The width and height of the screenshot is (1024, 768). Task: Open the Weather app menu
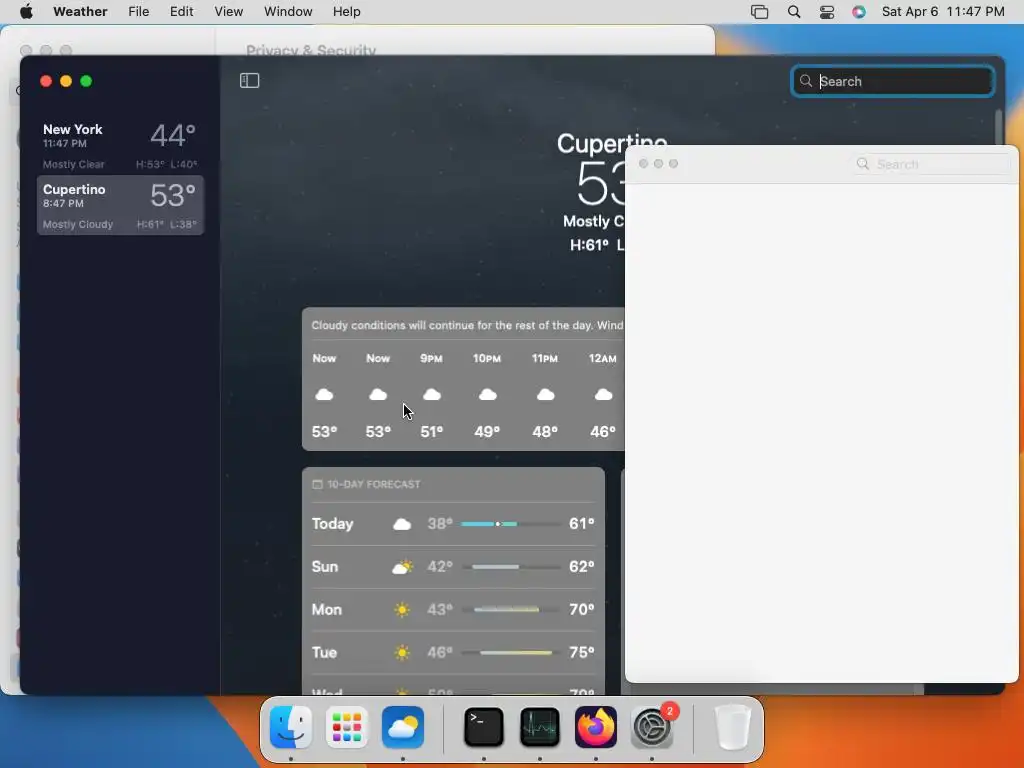coord(80,11)
